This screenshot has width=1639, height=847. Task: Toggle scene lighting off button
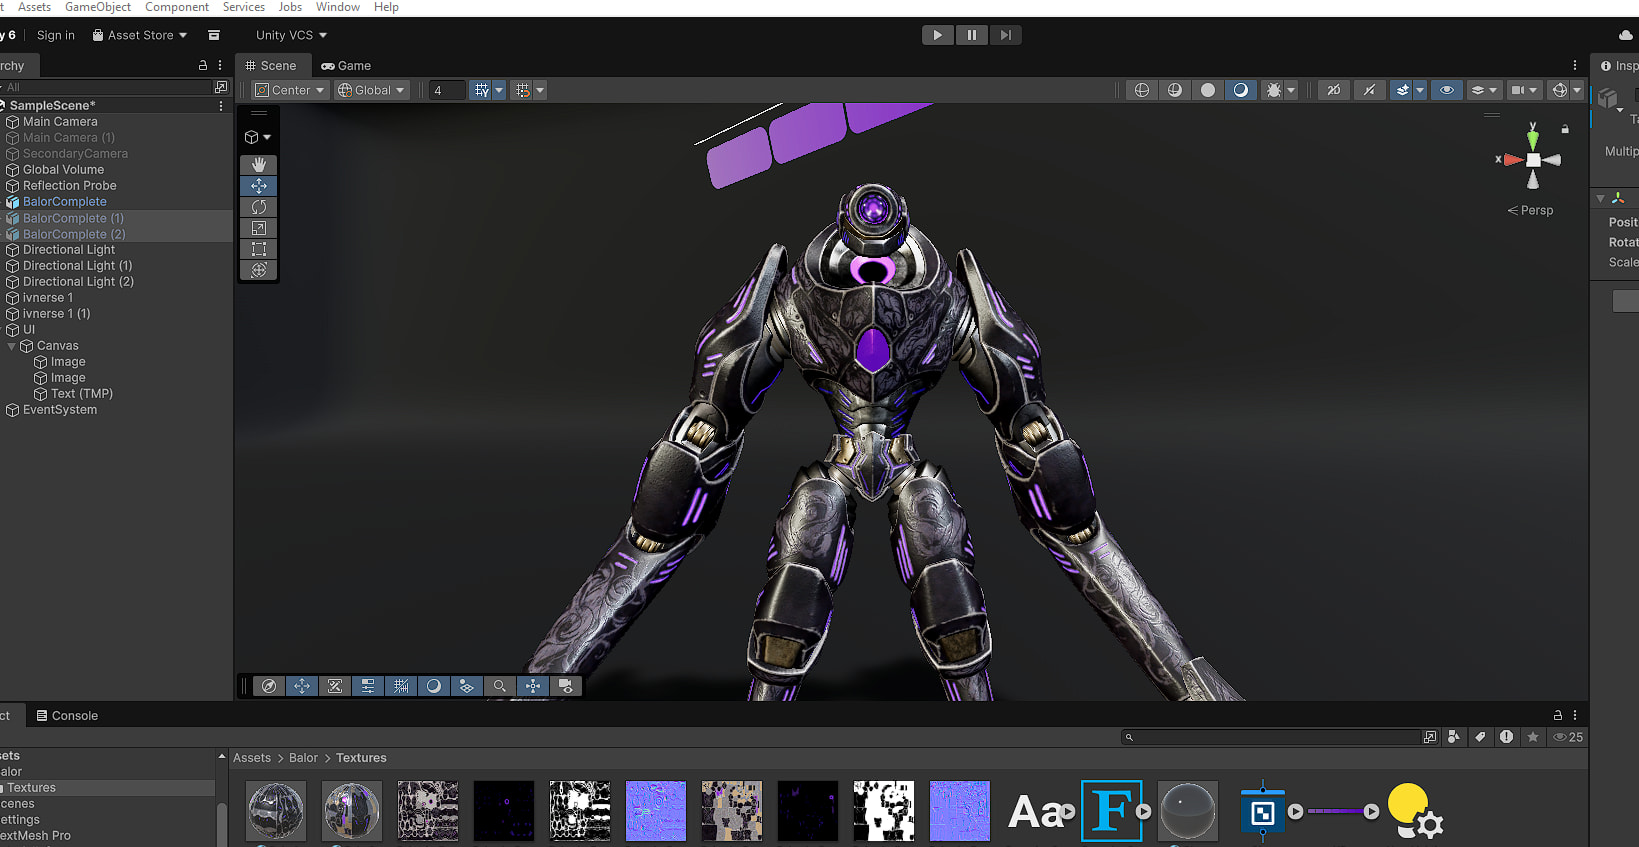1369,90
